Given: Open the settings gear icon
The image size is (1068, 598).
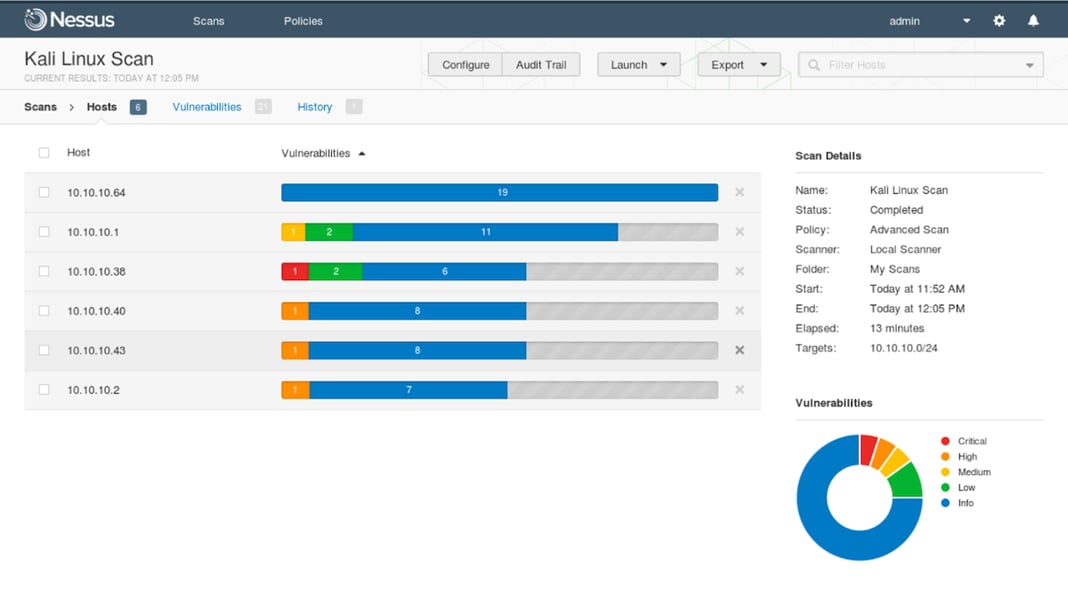Looking at the screenshot, I should click(998, 20).
